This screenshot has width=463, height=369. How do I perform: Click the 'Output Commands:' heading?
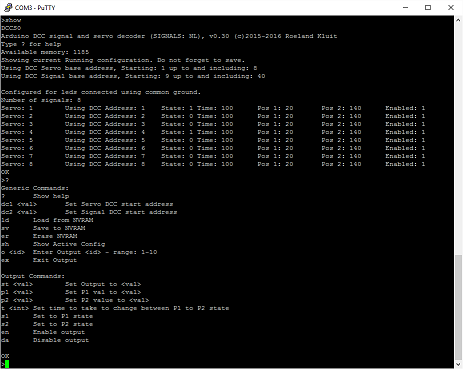click(x=33, y=276)
